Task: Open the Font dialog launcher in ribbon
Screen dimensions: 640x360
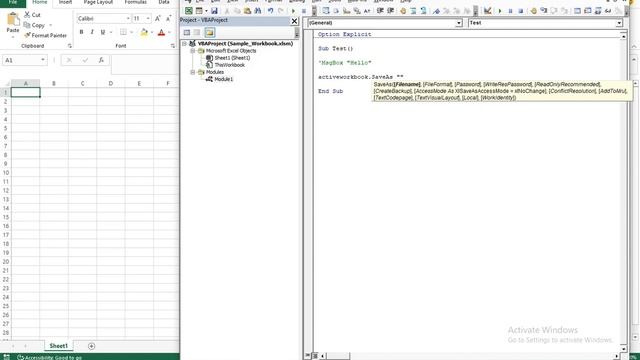Action: (173, 46)
